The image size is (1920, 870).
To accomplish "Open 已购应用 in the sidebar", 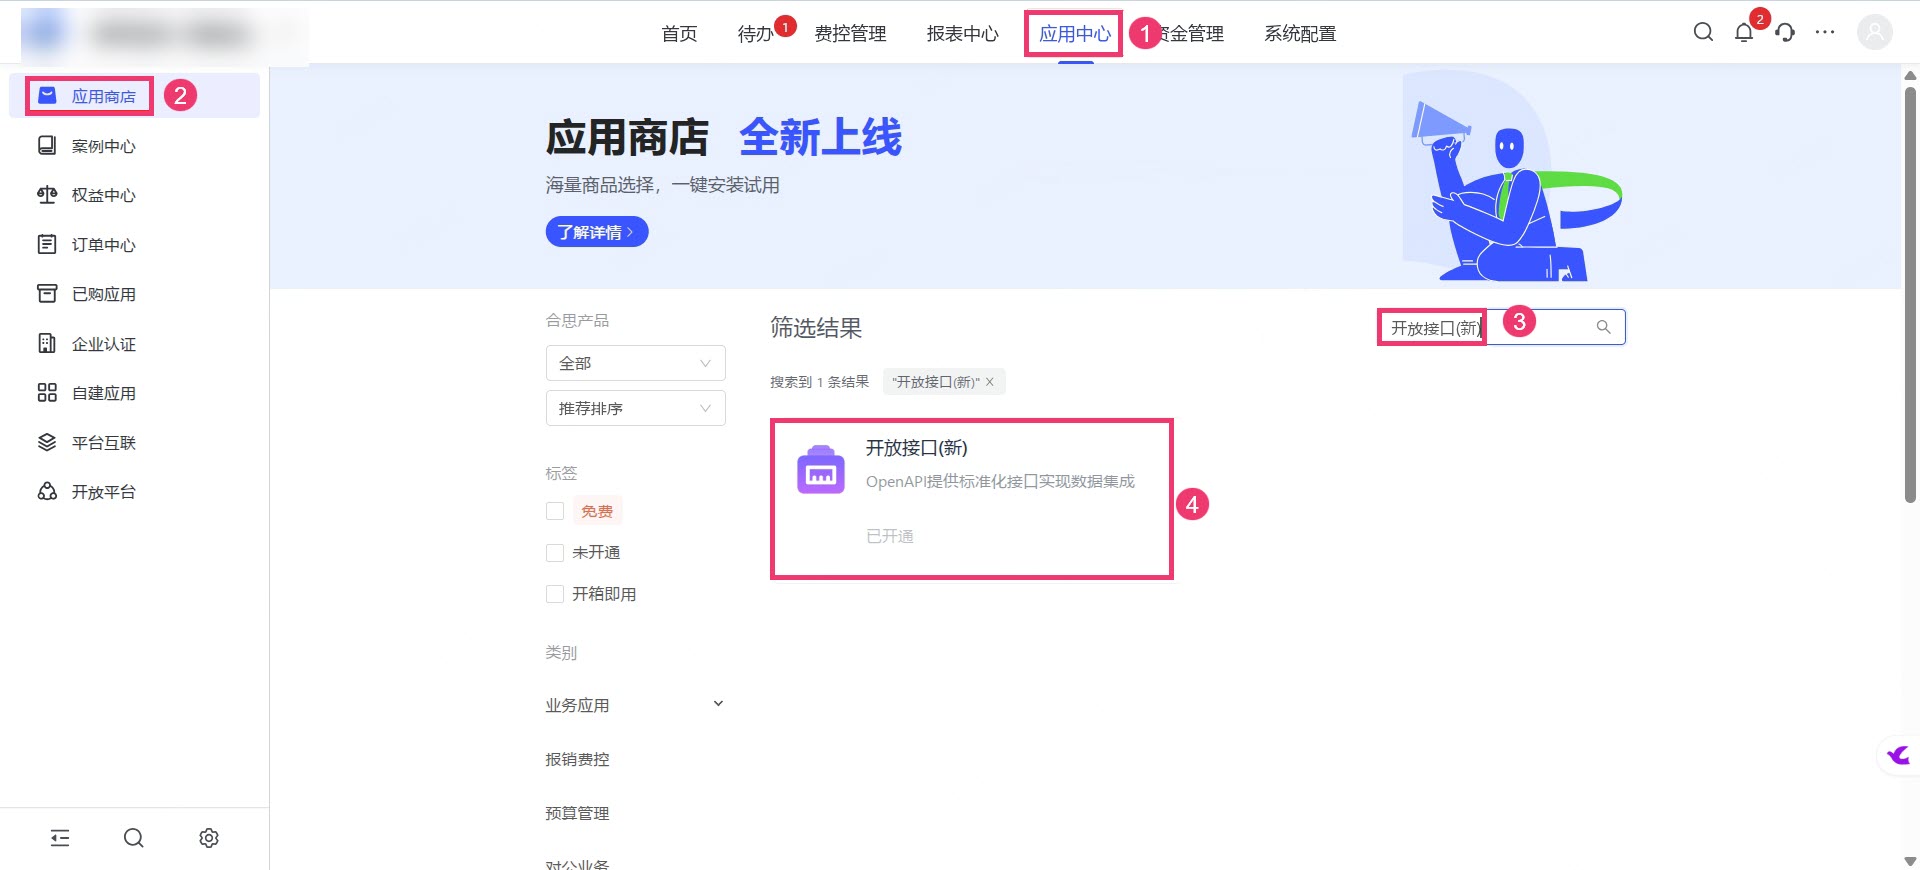I will coord(104,294).
